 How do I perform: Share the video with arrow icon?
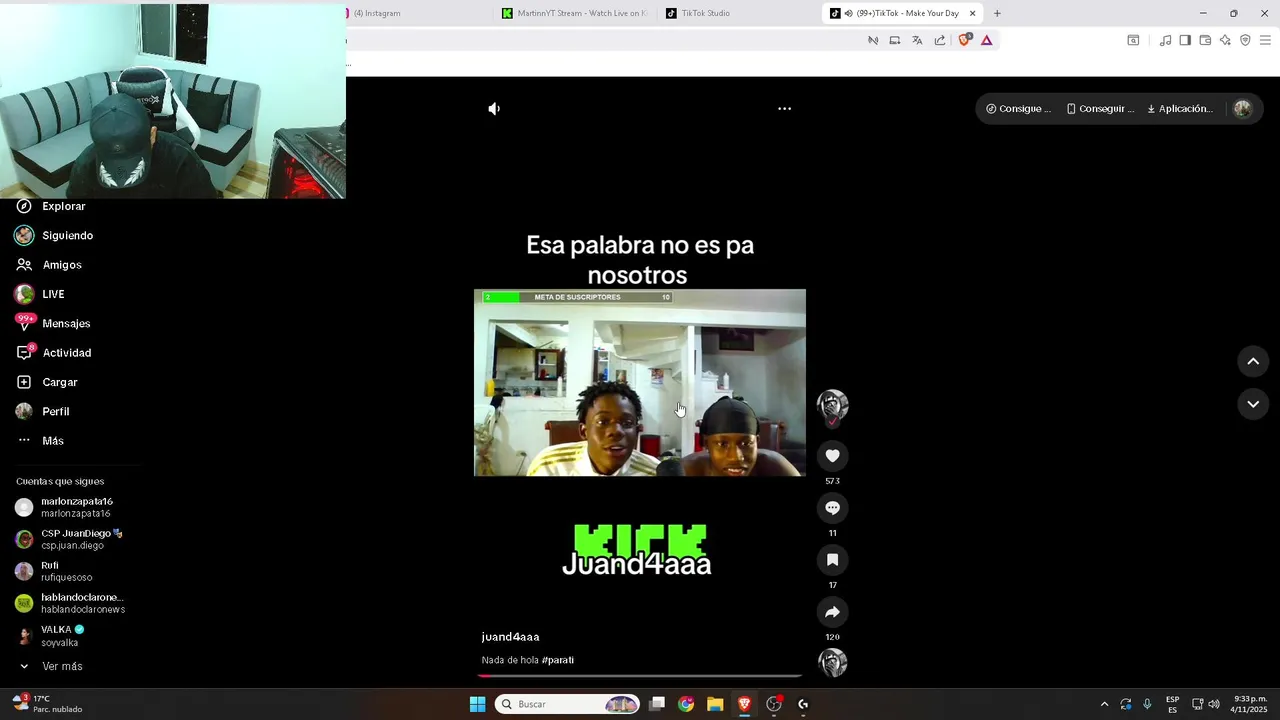(832, 612)
